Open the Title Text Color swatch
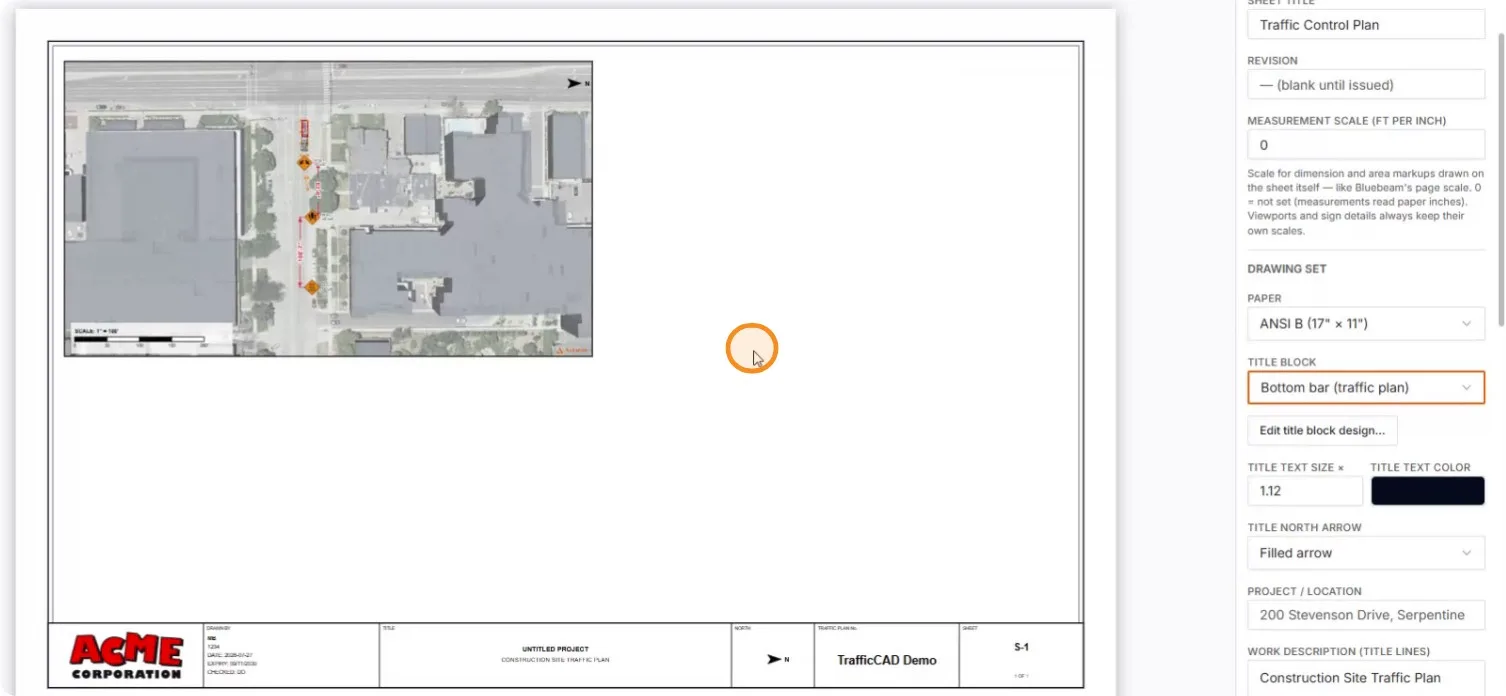This screenshot has width=1506, height=696. (x=1427, y=491)
